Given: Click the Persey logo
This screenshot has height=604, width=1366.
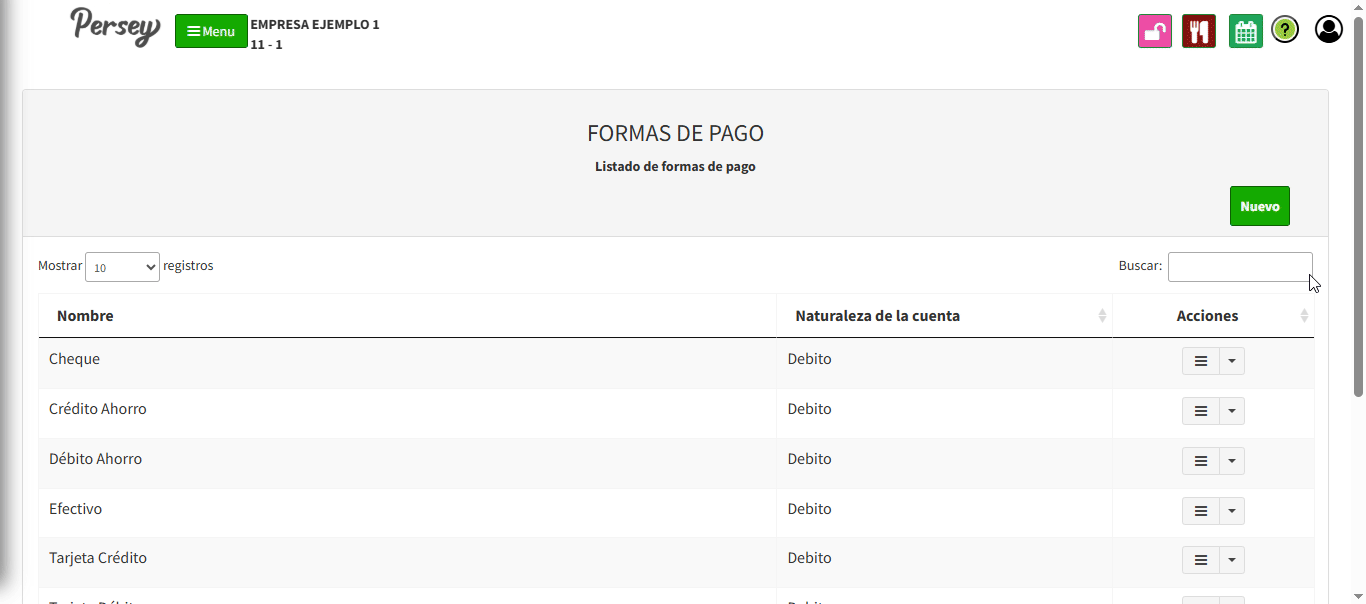Looking at the screenshot, I should pos(115,27).
